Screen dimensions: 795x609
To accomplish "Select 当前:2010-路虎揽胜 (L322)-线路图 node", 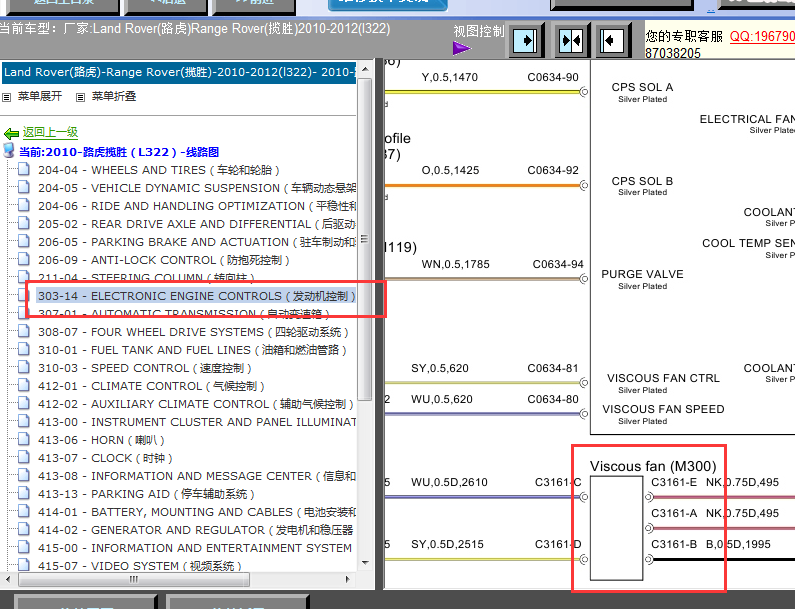I will pos(119,152).
